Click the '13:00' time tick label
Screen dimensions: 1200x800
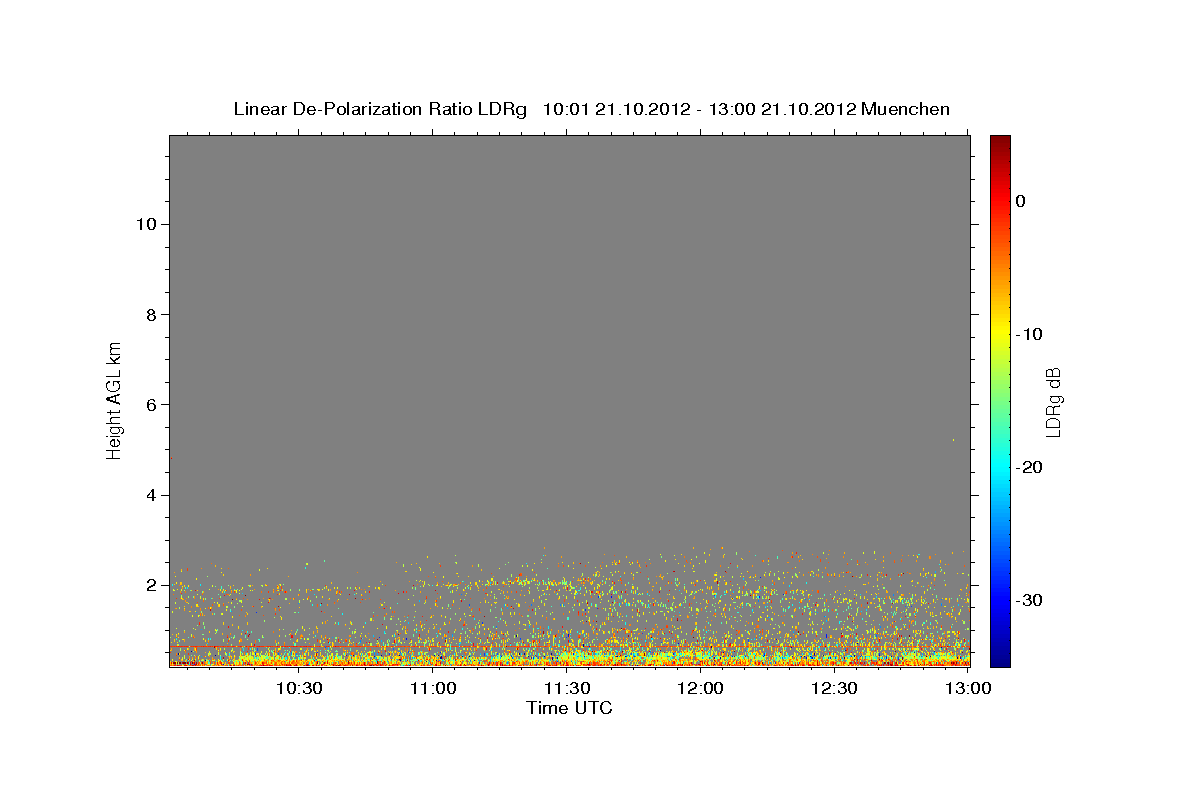tap(968, 688)
